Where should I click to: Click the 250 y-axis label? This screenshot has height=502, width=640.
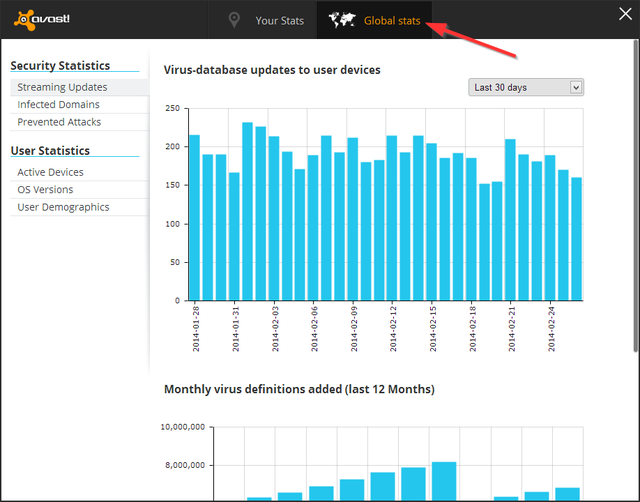point(172,108)
